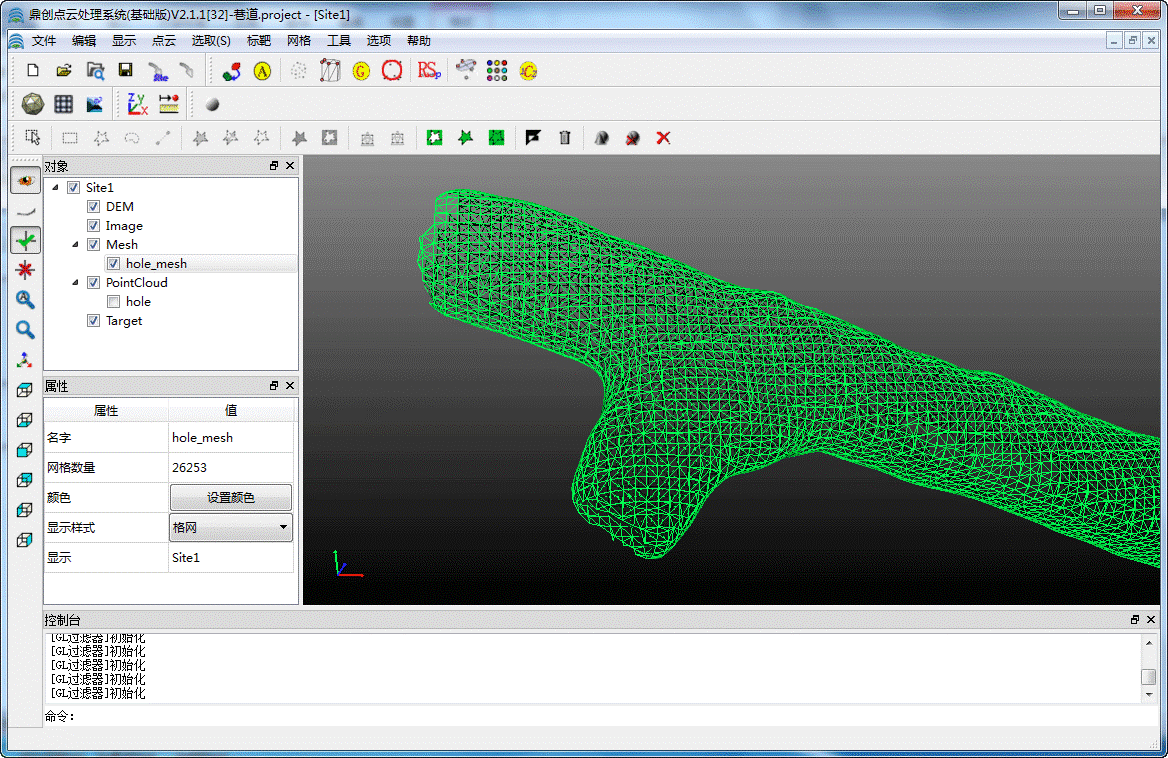This screenshot has height=758, width=1168.
Task: Click the trash can delete icon
Action: coord(565,138)
